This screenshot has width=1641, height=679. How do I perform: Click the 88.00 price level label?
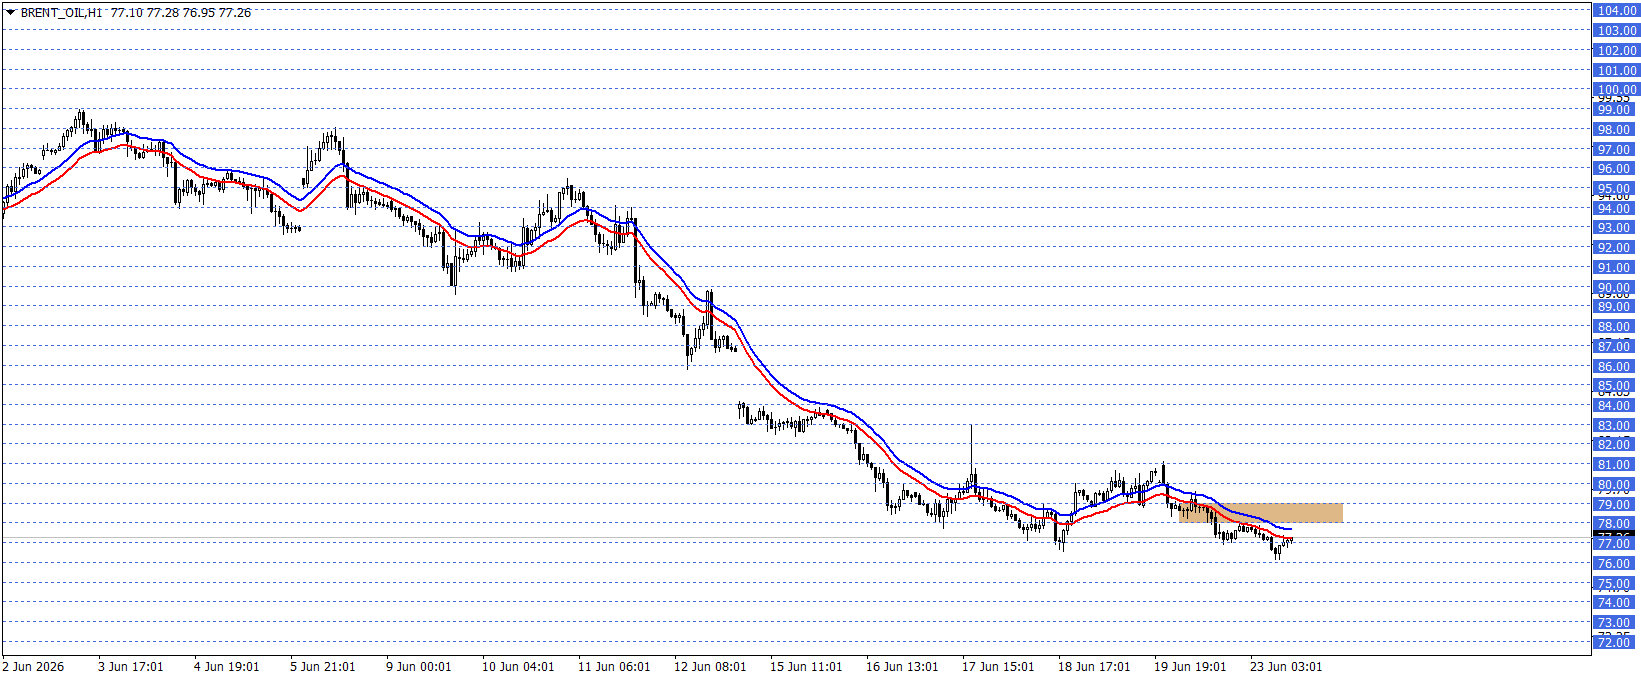point(1616,326)
